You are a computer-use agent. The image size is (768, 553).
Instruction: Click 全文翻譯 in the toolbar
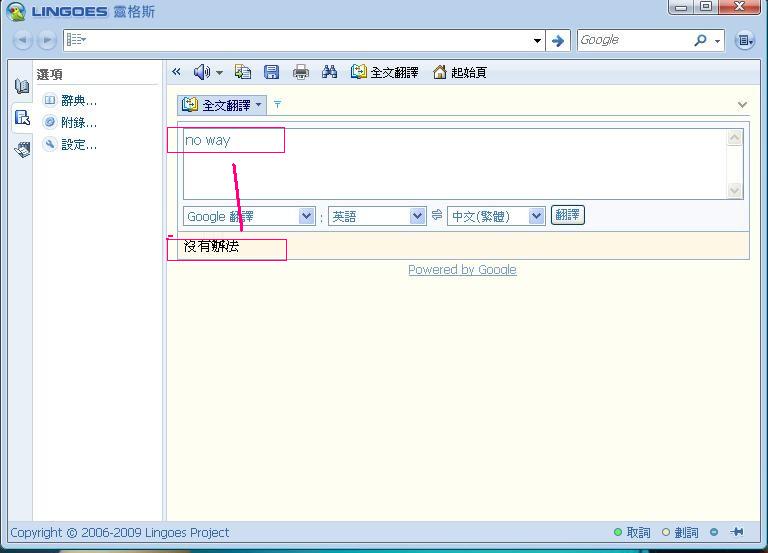coord(384,72)
